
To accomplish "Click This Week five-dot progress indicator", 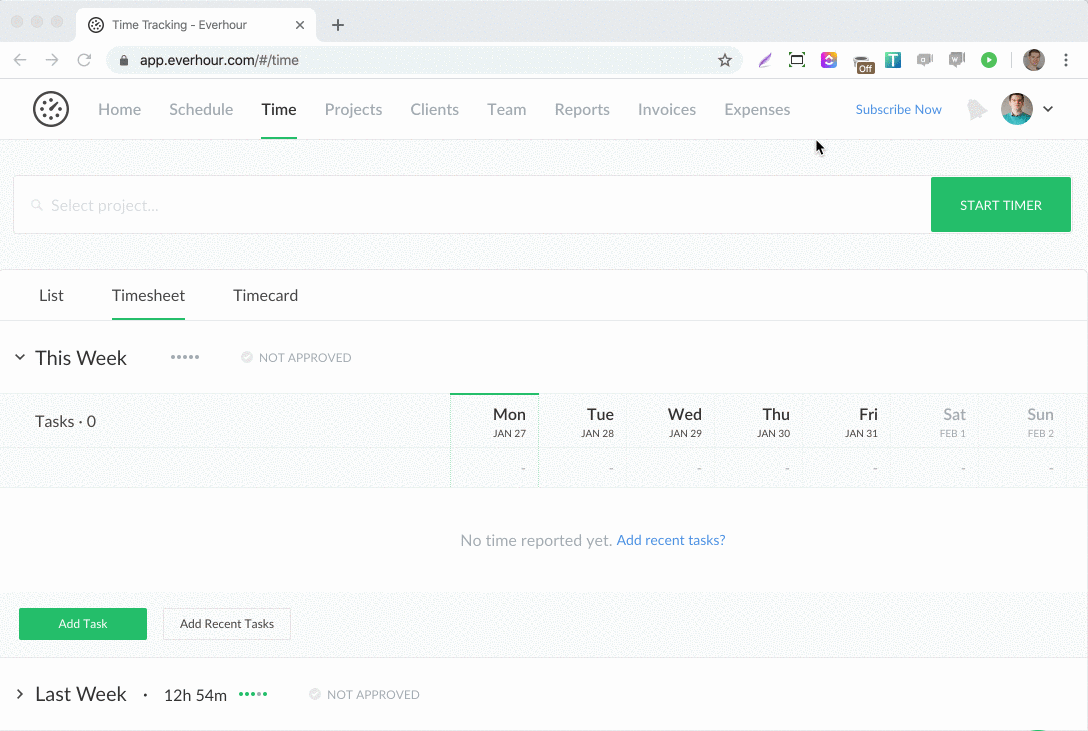I will click(185, 357).
